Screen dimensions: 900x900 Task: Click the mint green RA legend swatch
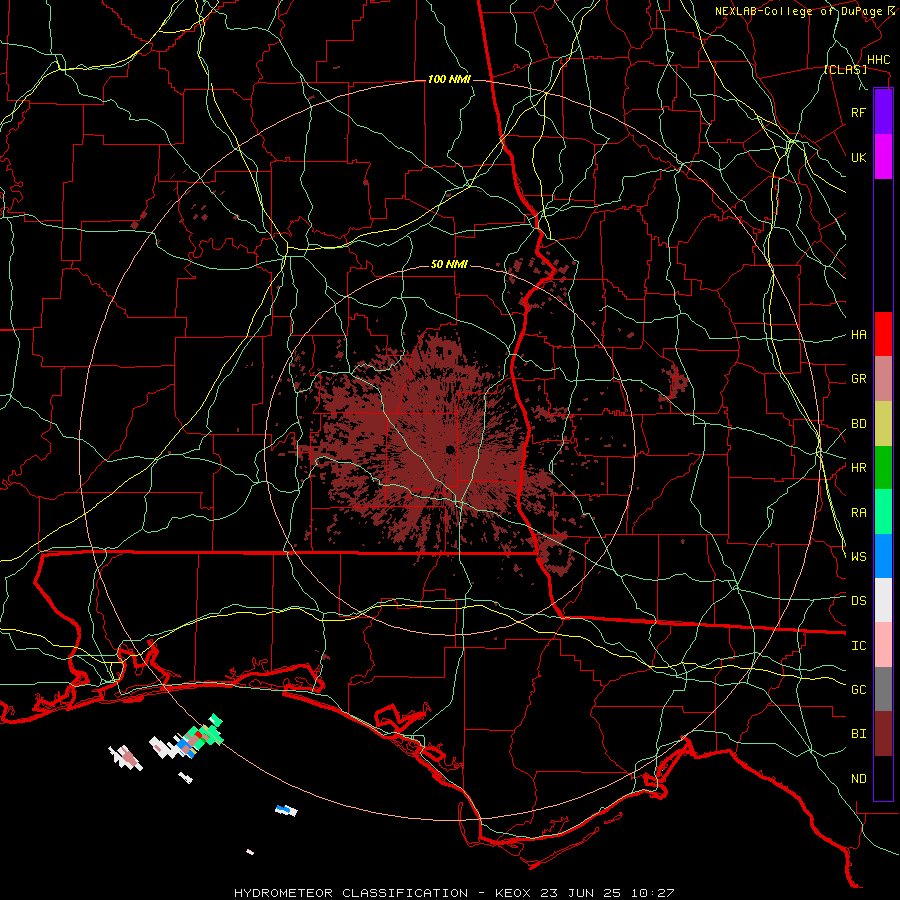pyautogui.click(x=883, y=512)
